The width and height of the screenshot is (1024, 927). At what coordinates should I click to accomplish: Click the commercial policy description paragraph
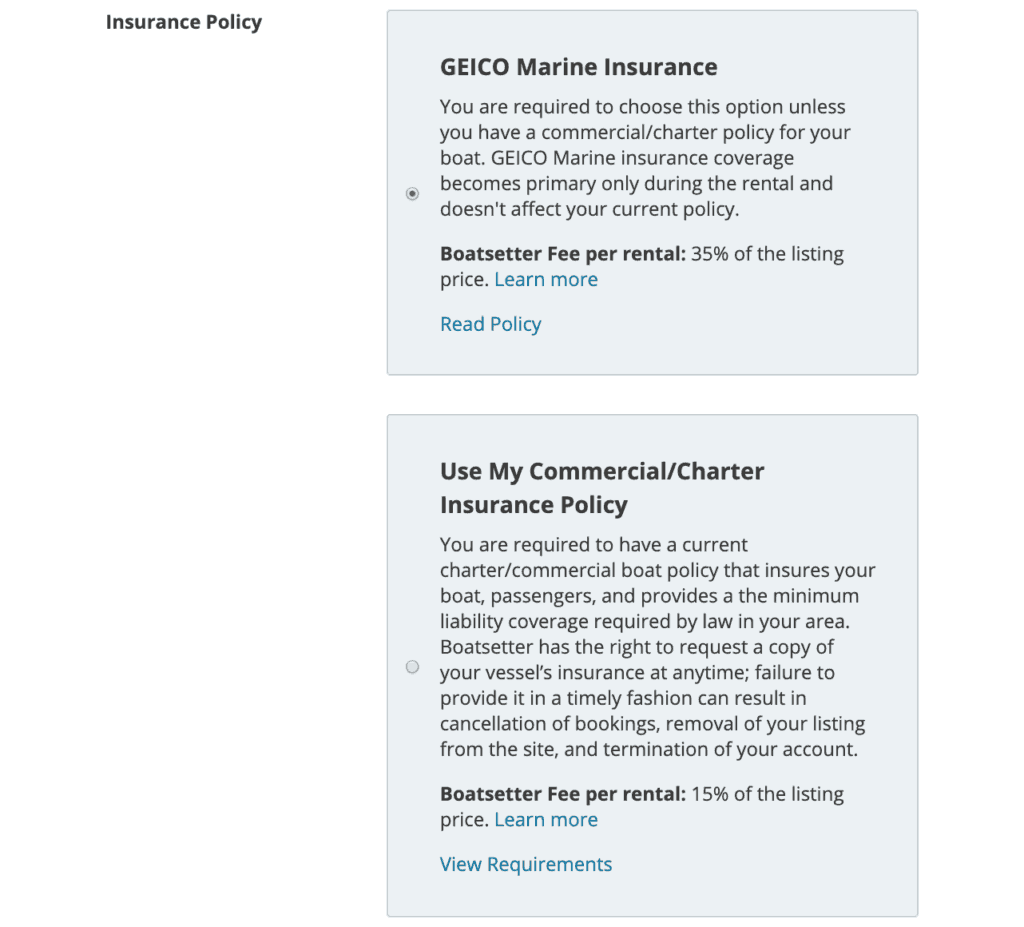click(656, 647)
